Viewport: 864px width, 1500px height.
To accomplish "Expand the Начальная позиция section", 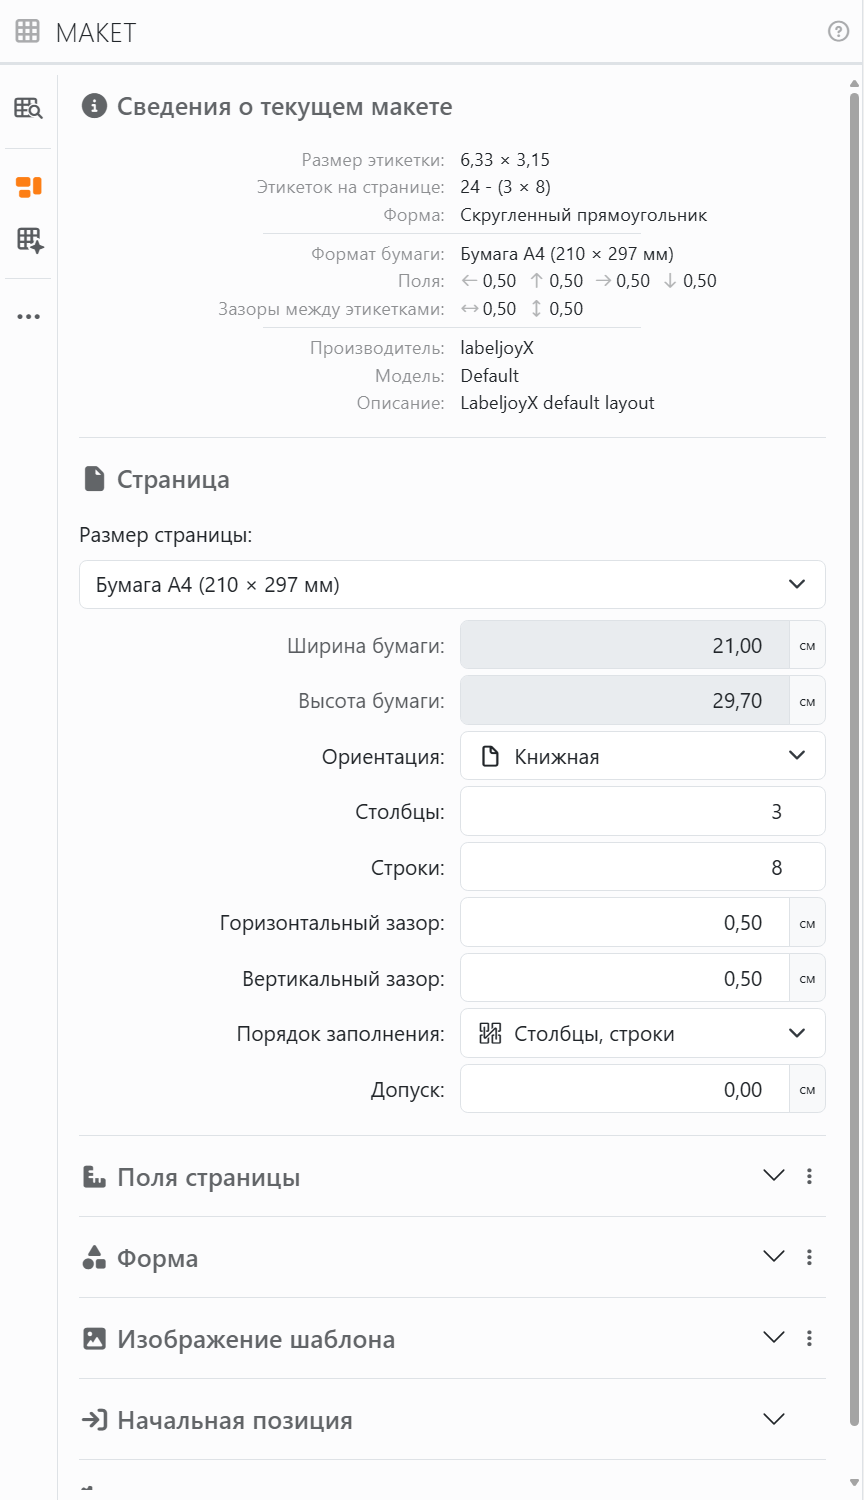I will coord(773,1419).
